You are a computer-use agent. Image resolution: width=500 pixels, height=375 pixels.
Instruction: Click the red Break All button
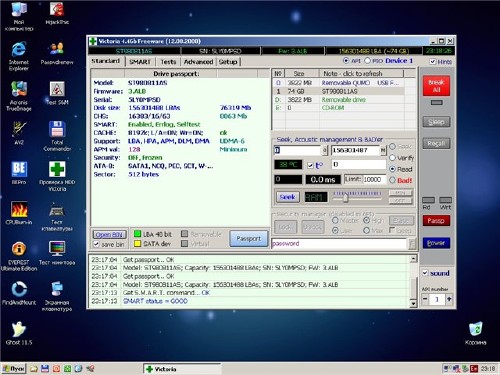436,86
